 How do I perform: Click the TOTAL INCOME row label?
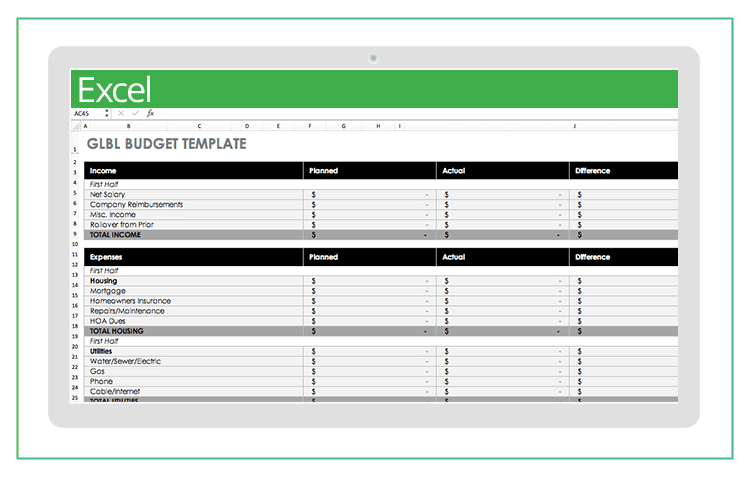pos(115,235)
